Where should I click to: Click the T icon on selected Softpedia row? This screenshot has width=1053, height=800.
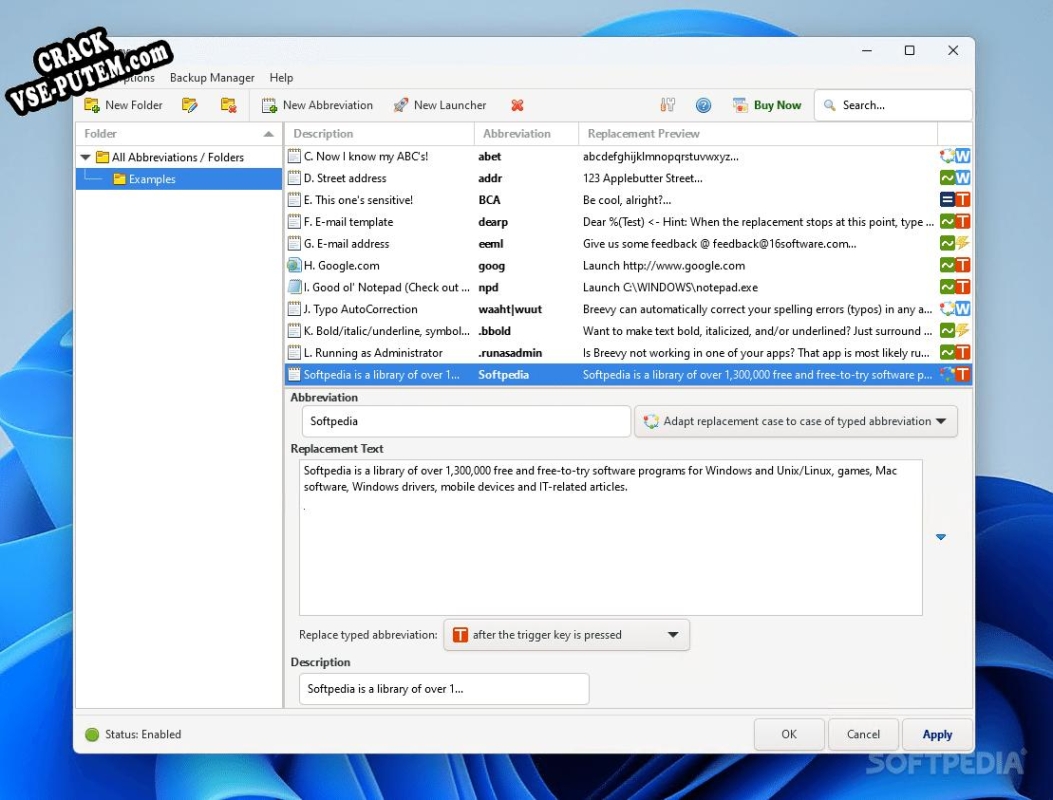pyautogui.click(x=962, y=375)
